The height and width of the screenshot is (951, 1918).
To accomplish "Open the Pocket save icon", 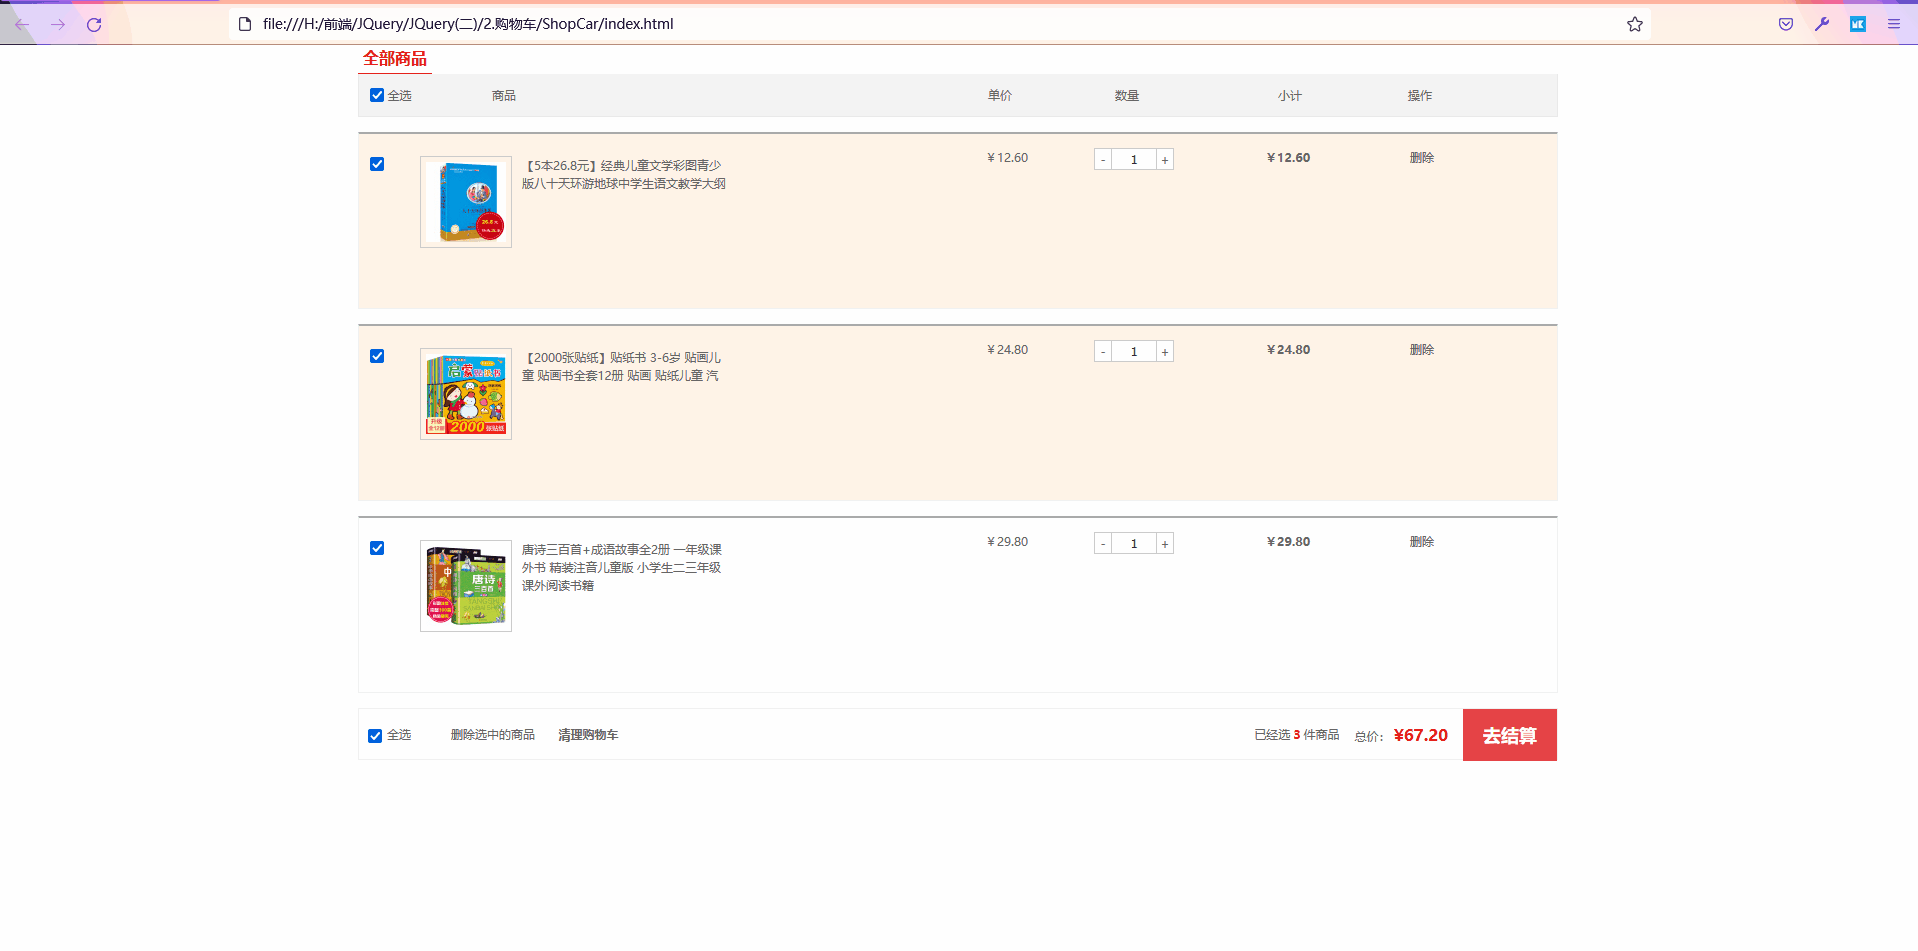I will pos(1786,24).
